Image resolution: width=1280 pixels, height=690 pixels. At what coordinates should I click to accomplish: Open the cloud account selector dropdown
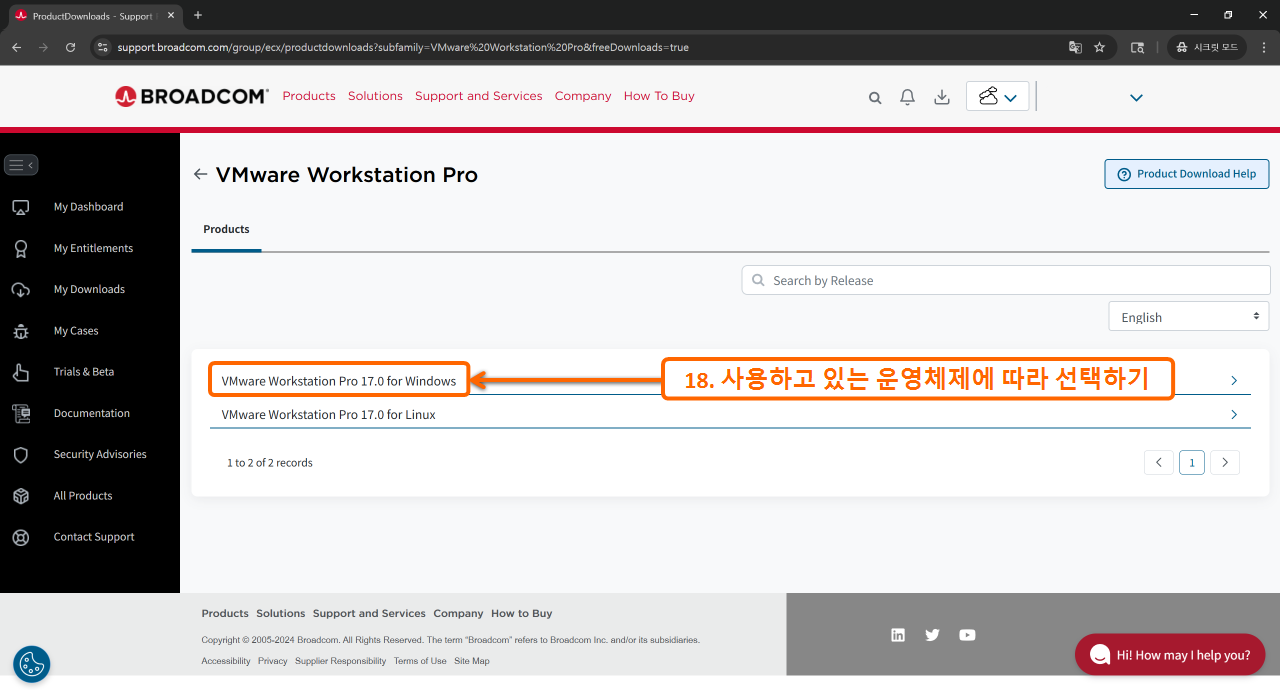[997, 96]
